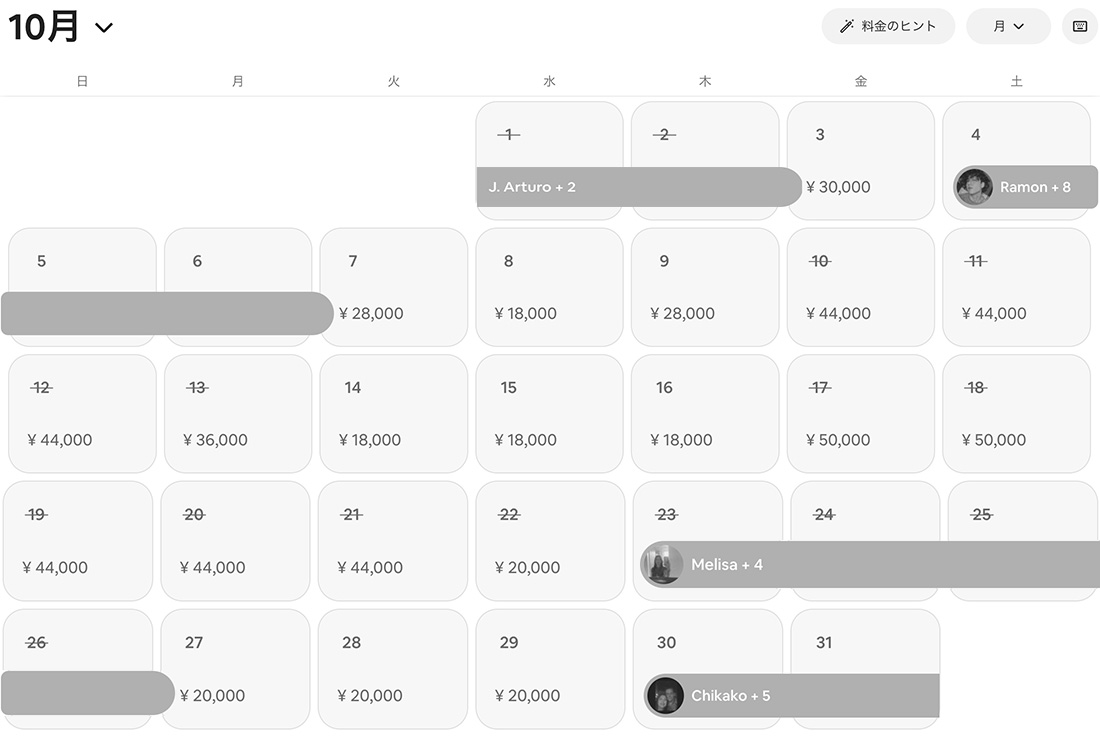This screenshot has height=736, width=1100.
Task: Click October 17 priced ¥50,000
Action: click(860, 413)
